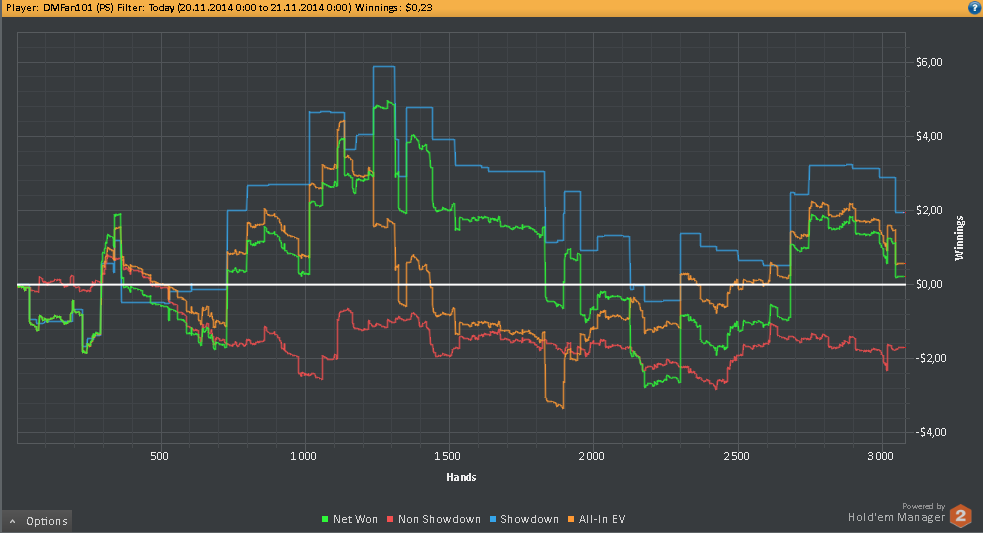Image resolution: width=983 pixels, height=533 pixels.
Task: Click the -$4,00 axis label
Action: [929, 432]
